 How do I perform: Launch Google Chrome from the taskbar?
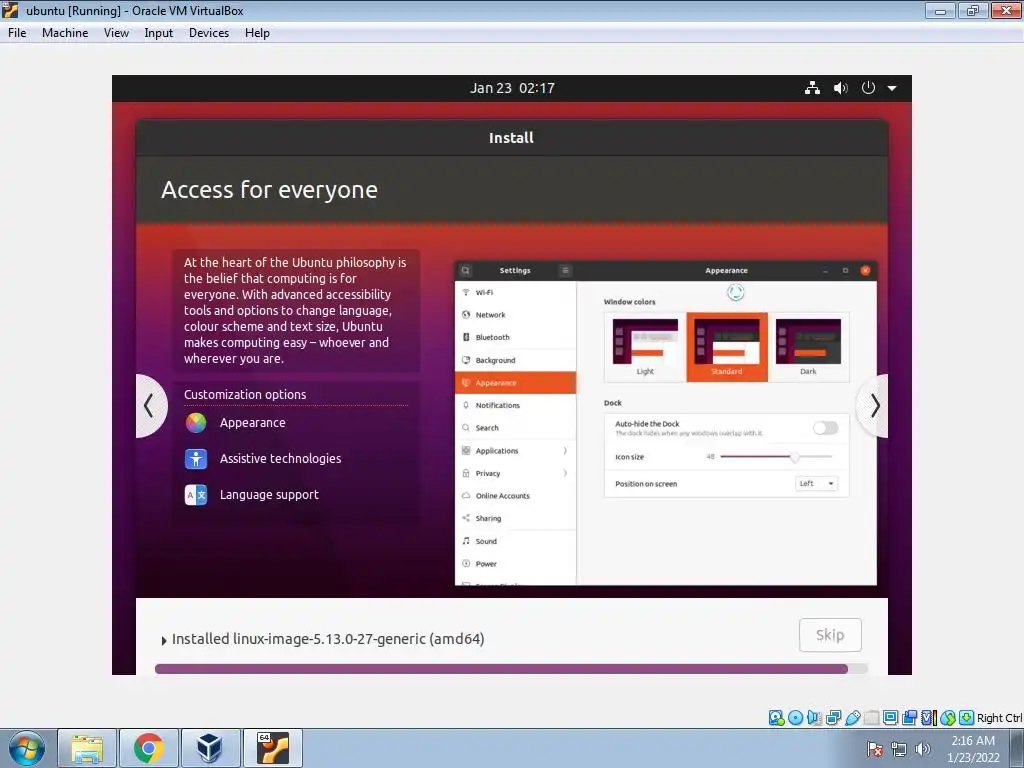pyautogui.click(x=149, y=748)
